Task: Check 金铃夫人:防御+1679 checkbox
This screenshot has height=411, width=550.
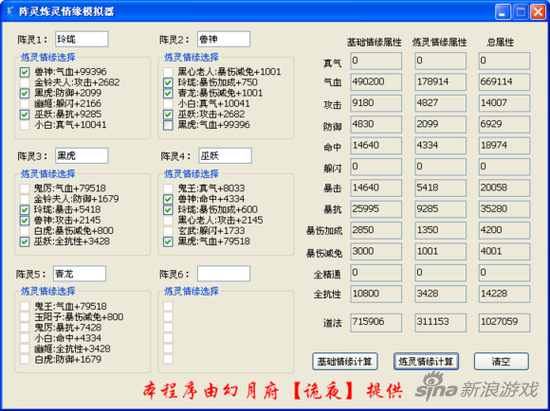Action: pos(25,199)
